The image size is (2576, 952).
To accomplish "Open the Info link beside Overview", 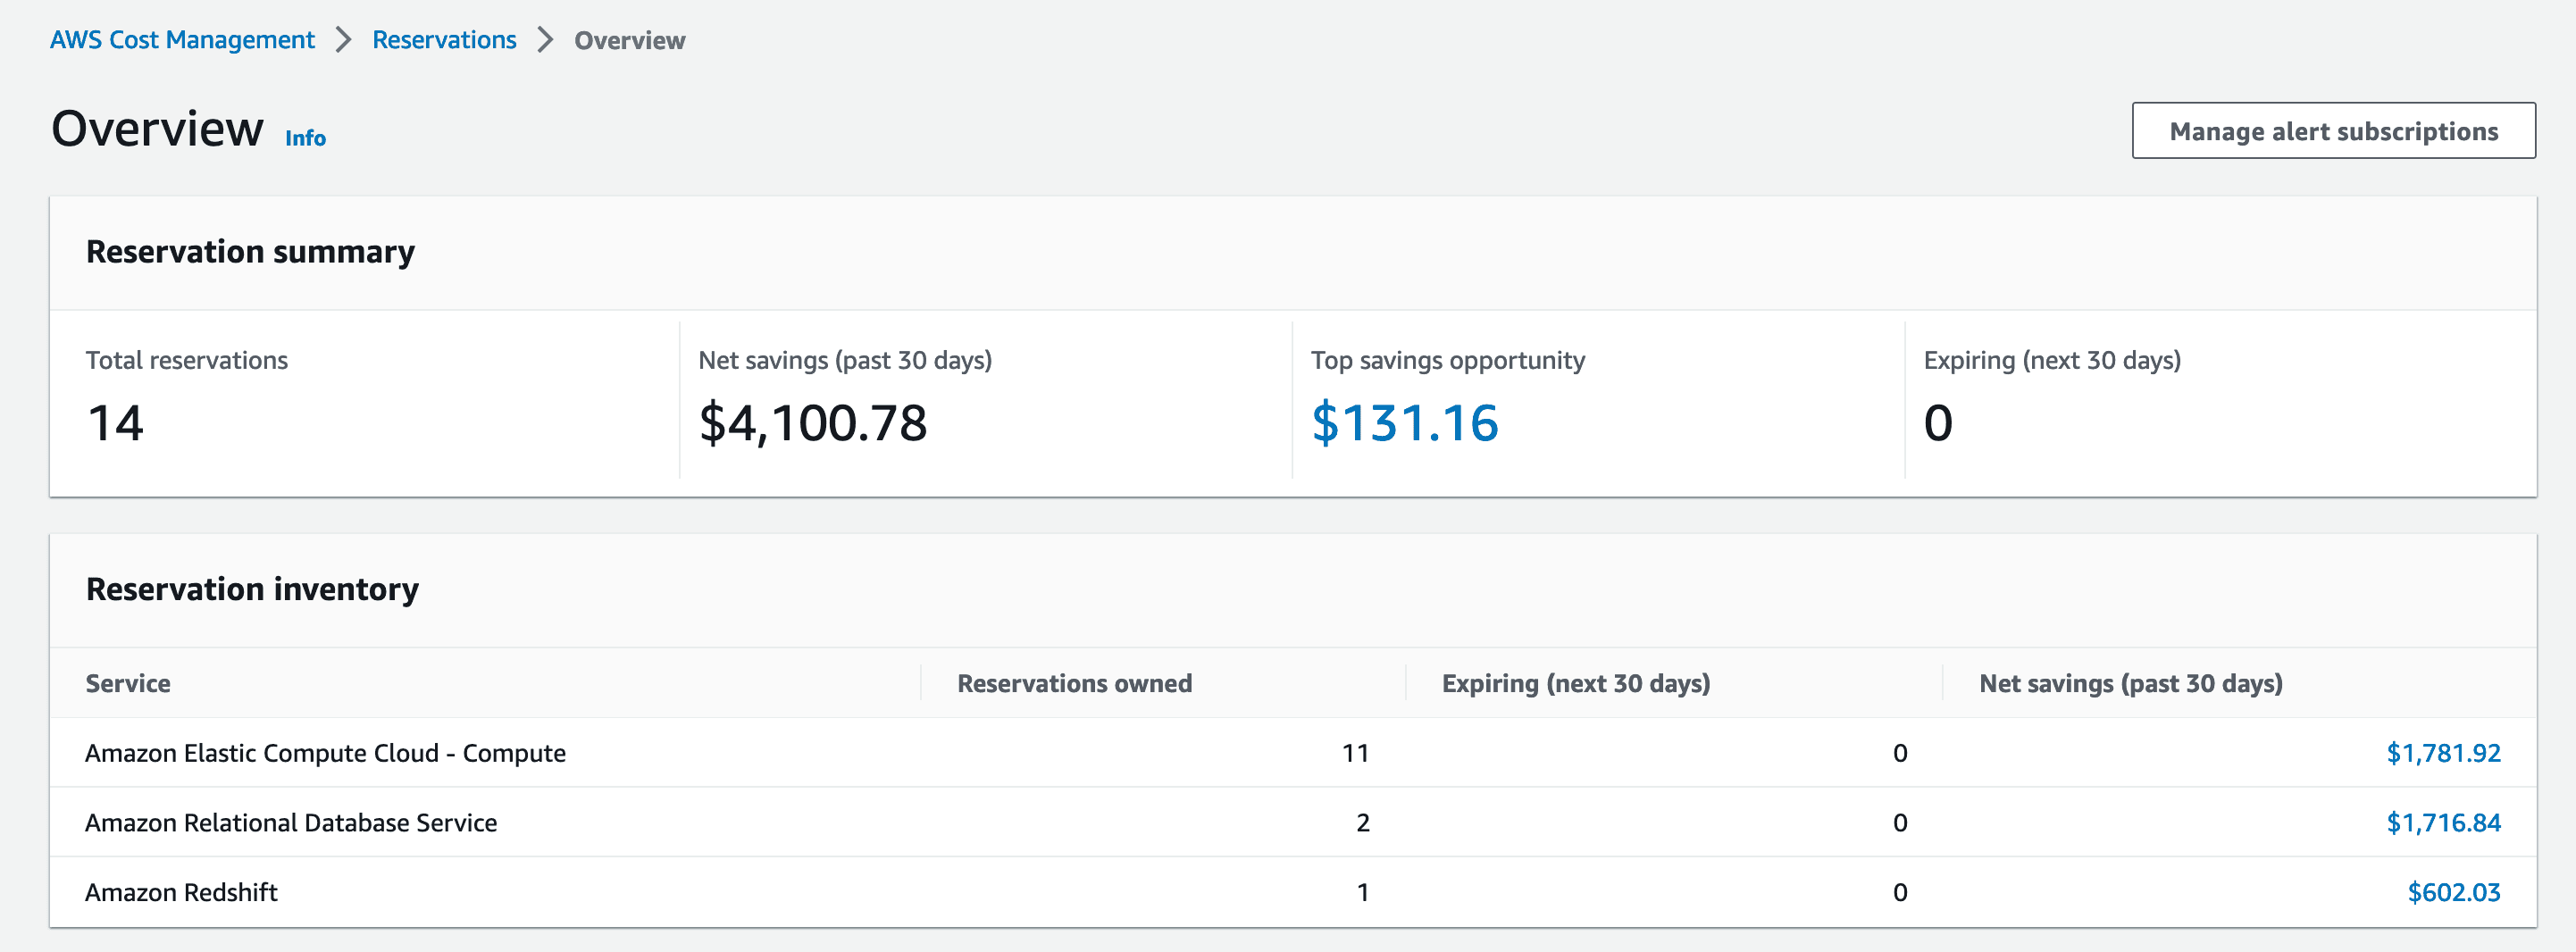I will click(305, 138).
